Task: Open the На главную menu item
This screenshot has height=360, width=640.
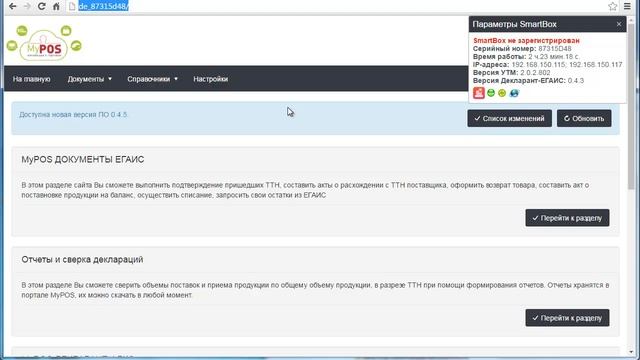Action: click(31, 79)
